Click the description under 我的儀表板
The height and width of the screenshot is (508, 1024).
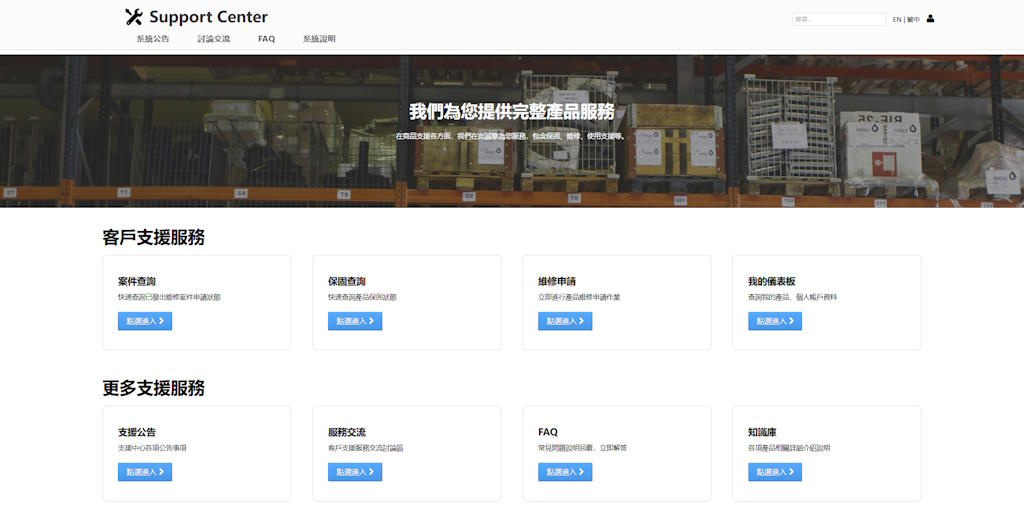coord(793,297)
